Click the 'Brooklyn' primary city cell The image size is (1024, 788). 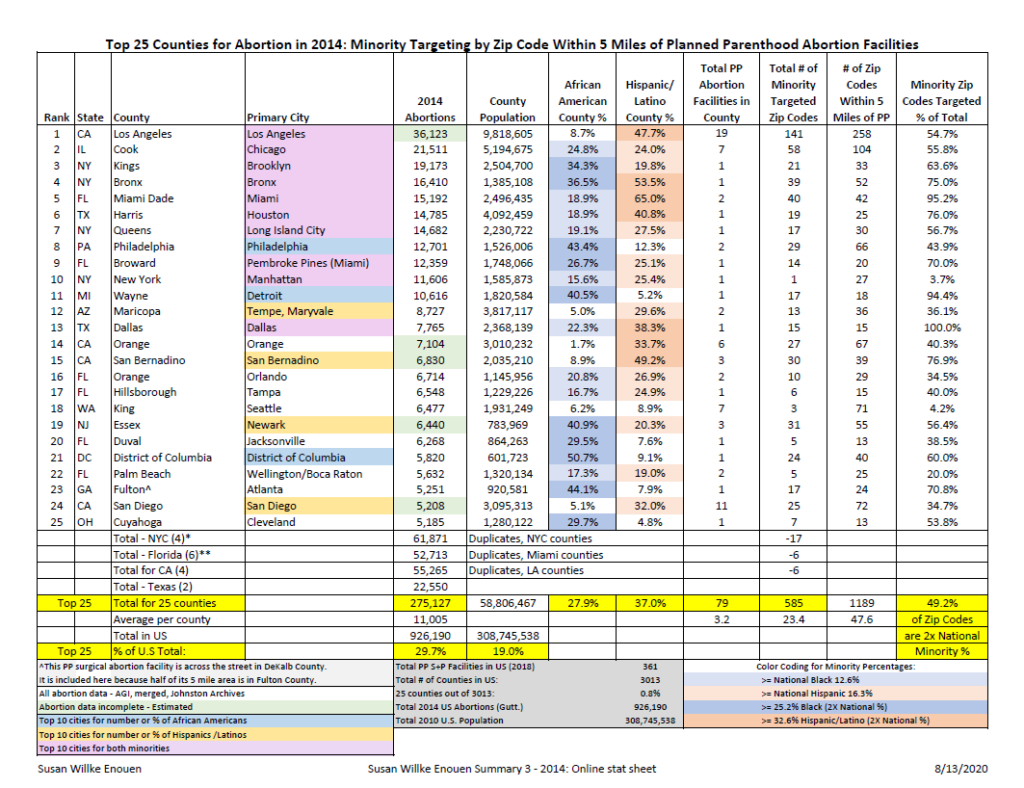coord(319,166)
